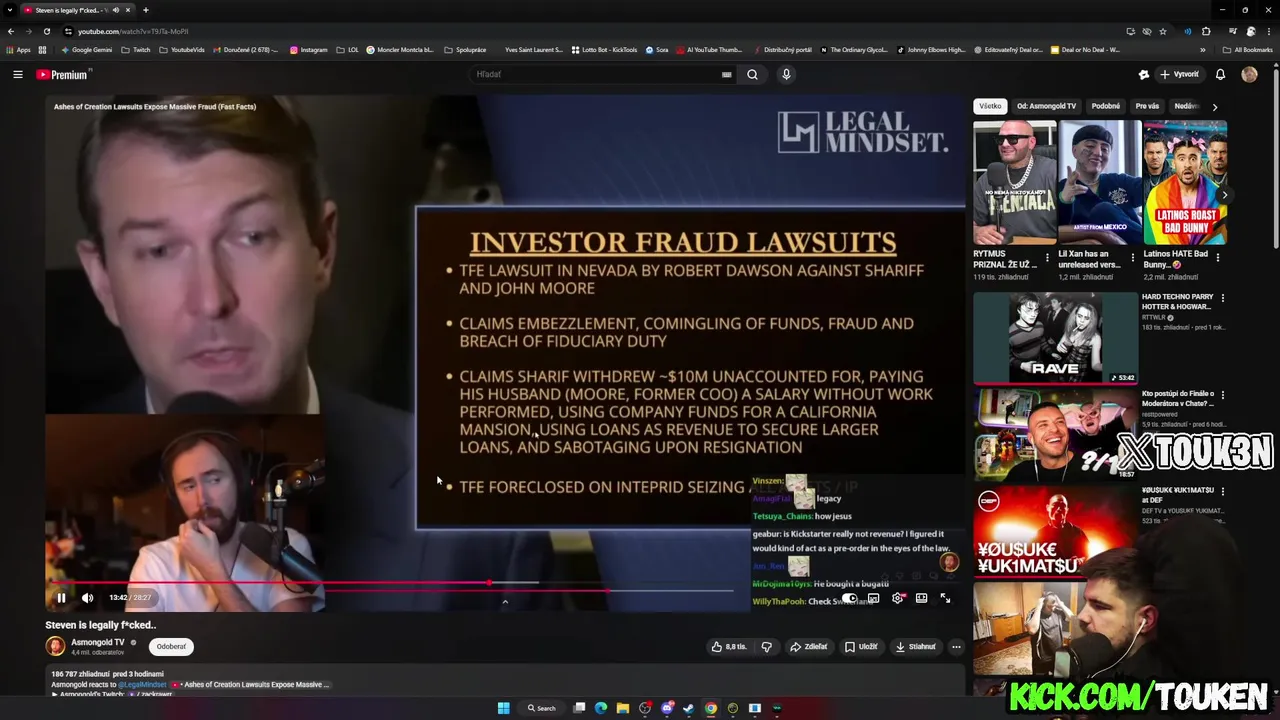
Task: Open YouTube notifications bell
Action: coord(1220,74)
